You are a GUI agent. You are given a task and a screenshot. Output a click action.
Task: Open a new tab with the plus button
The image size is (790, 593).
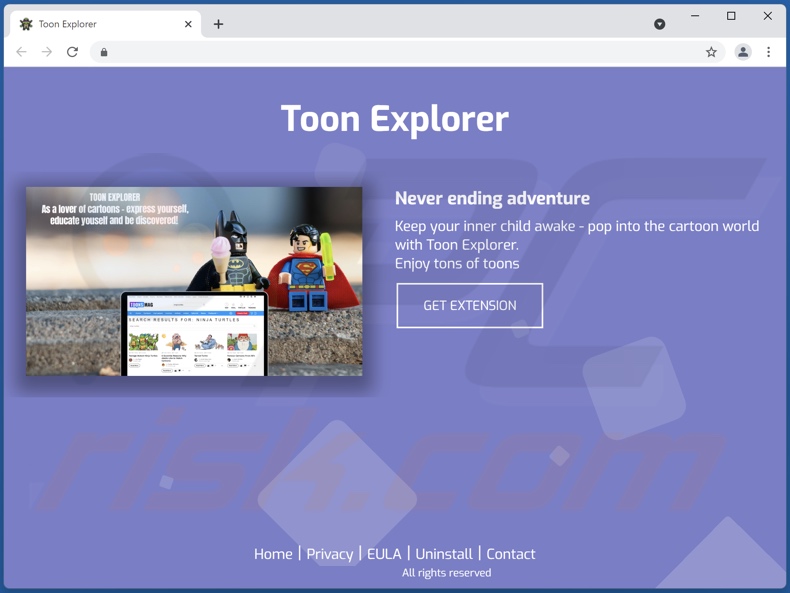click(x=218, y=24)
